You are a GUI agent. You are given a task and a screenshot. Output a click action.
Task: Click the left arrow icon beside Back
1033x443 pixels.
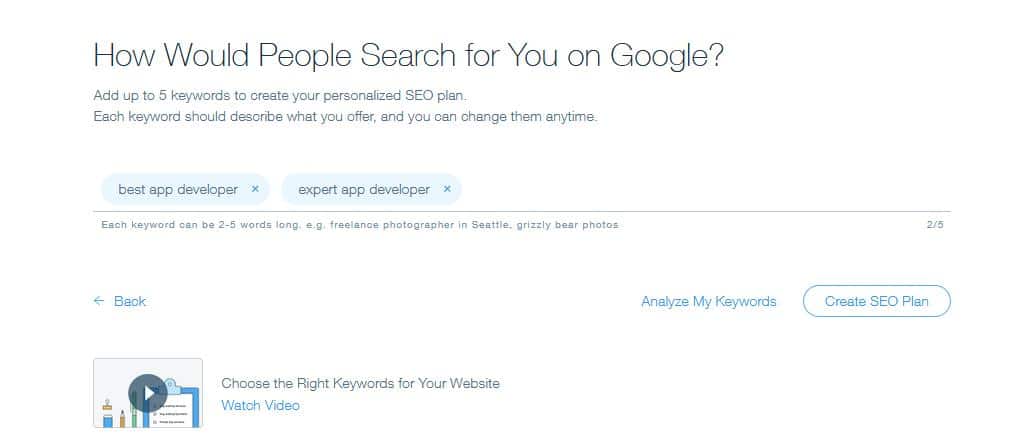coord(99,301)
